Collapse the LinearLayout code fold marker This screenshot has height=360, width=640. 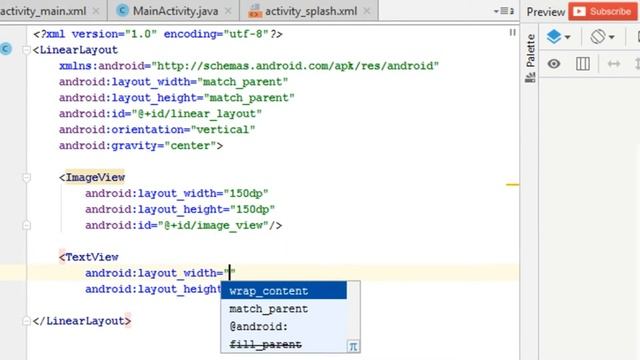(x=27, y=50)
